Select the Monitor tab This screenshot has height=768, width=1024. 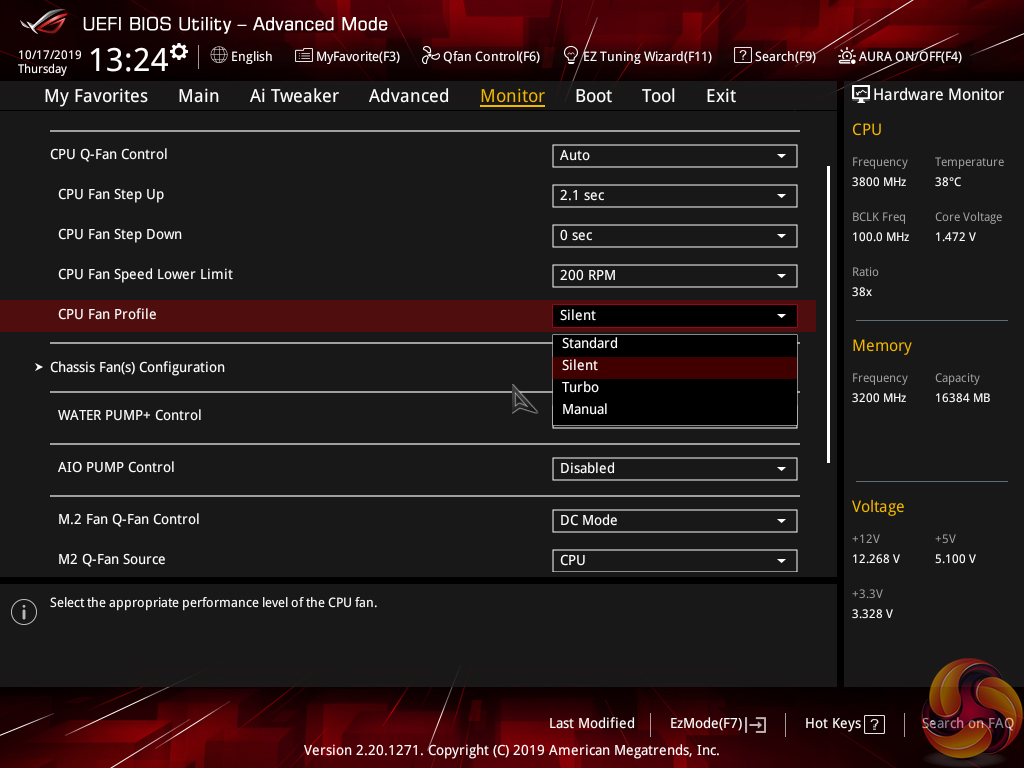(513, 96)
